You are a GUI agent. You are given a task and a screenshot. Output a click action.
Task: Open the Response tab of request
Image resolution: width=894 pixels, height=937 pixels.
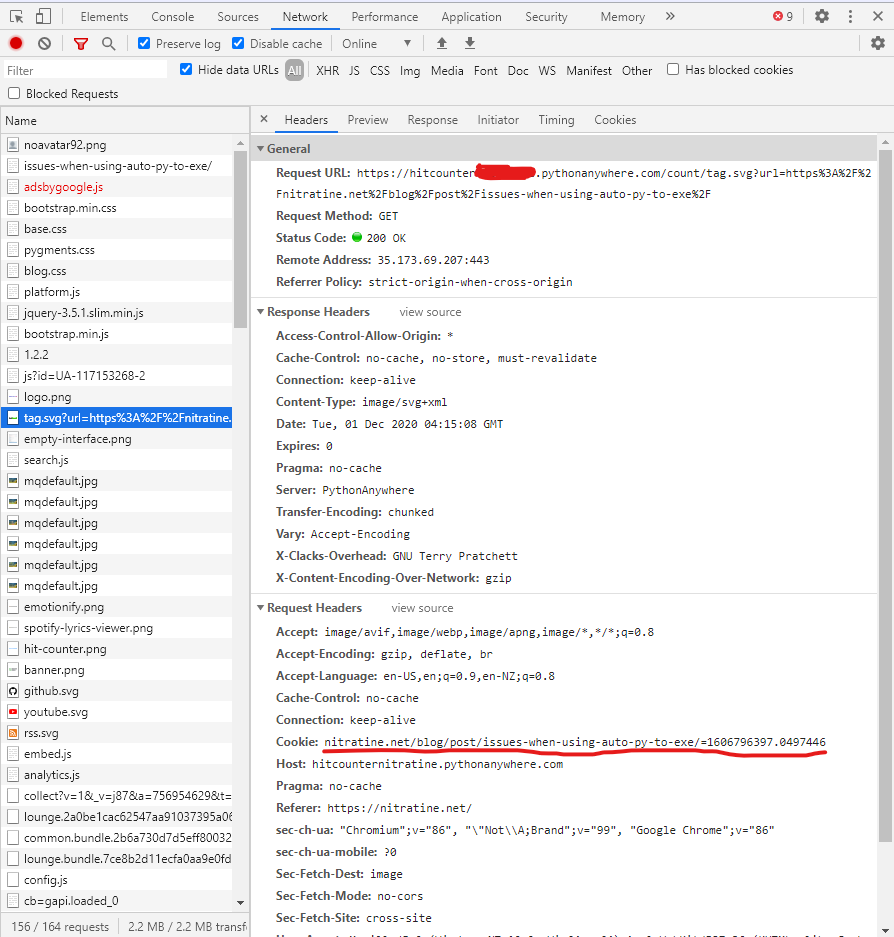click(x=433, y=120)
